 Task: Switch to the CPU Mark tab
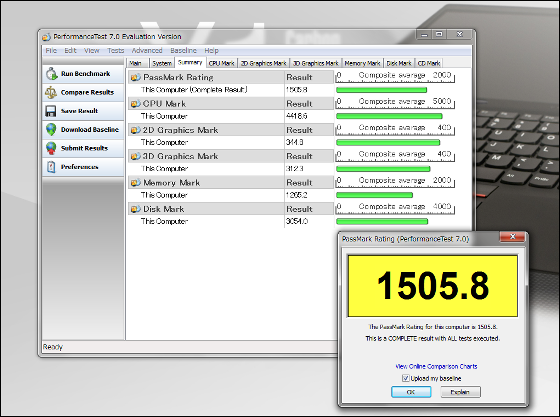click(221, 63)
